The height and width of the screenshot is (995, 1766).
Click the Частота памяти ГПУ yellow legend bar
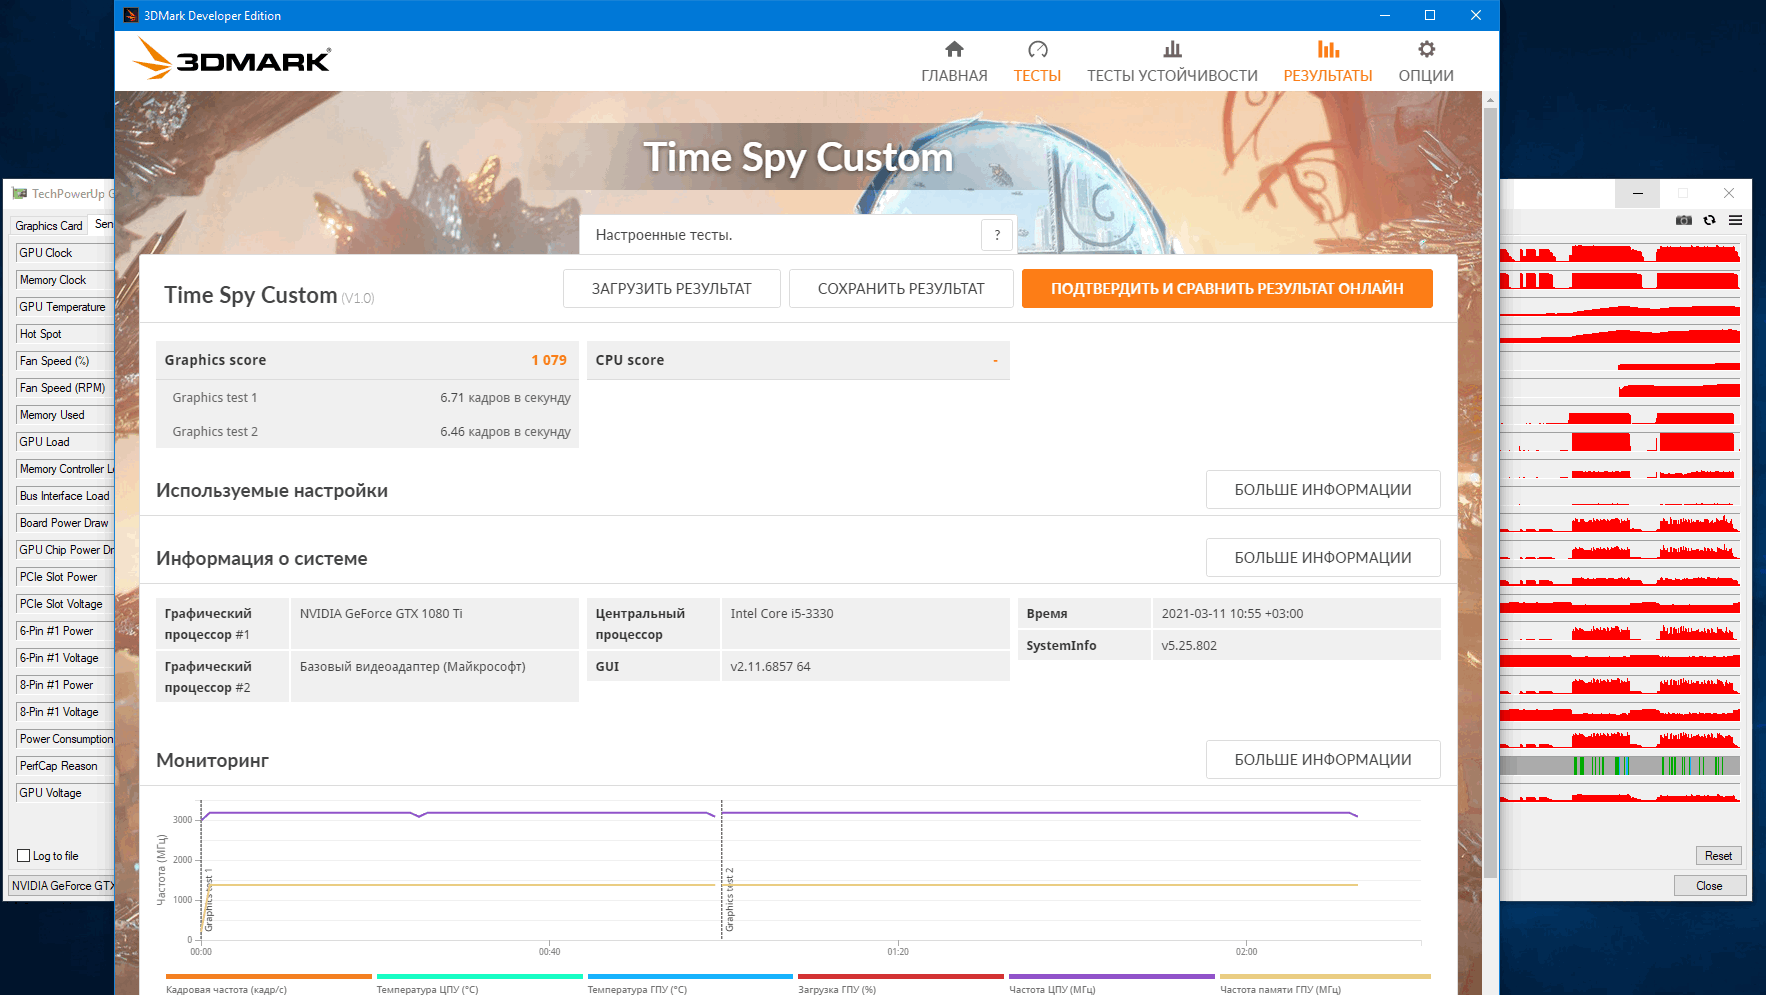click(1325, 976)
